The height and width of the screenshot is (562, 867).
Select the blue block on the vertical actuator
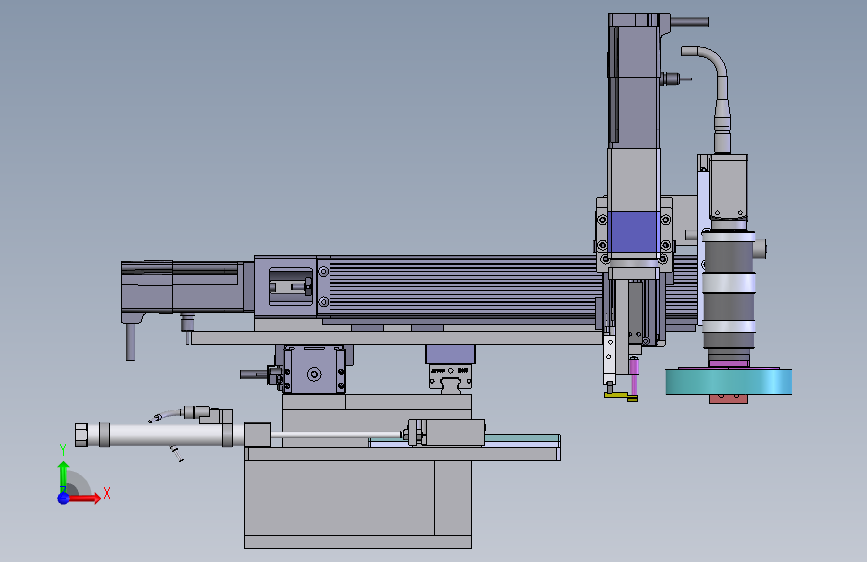pyautogui.click(x=634, y=231)
